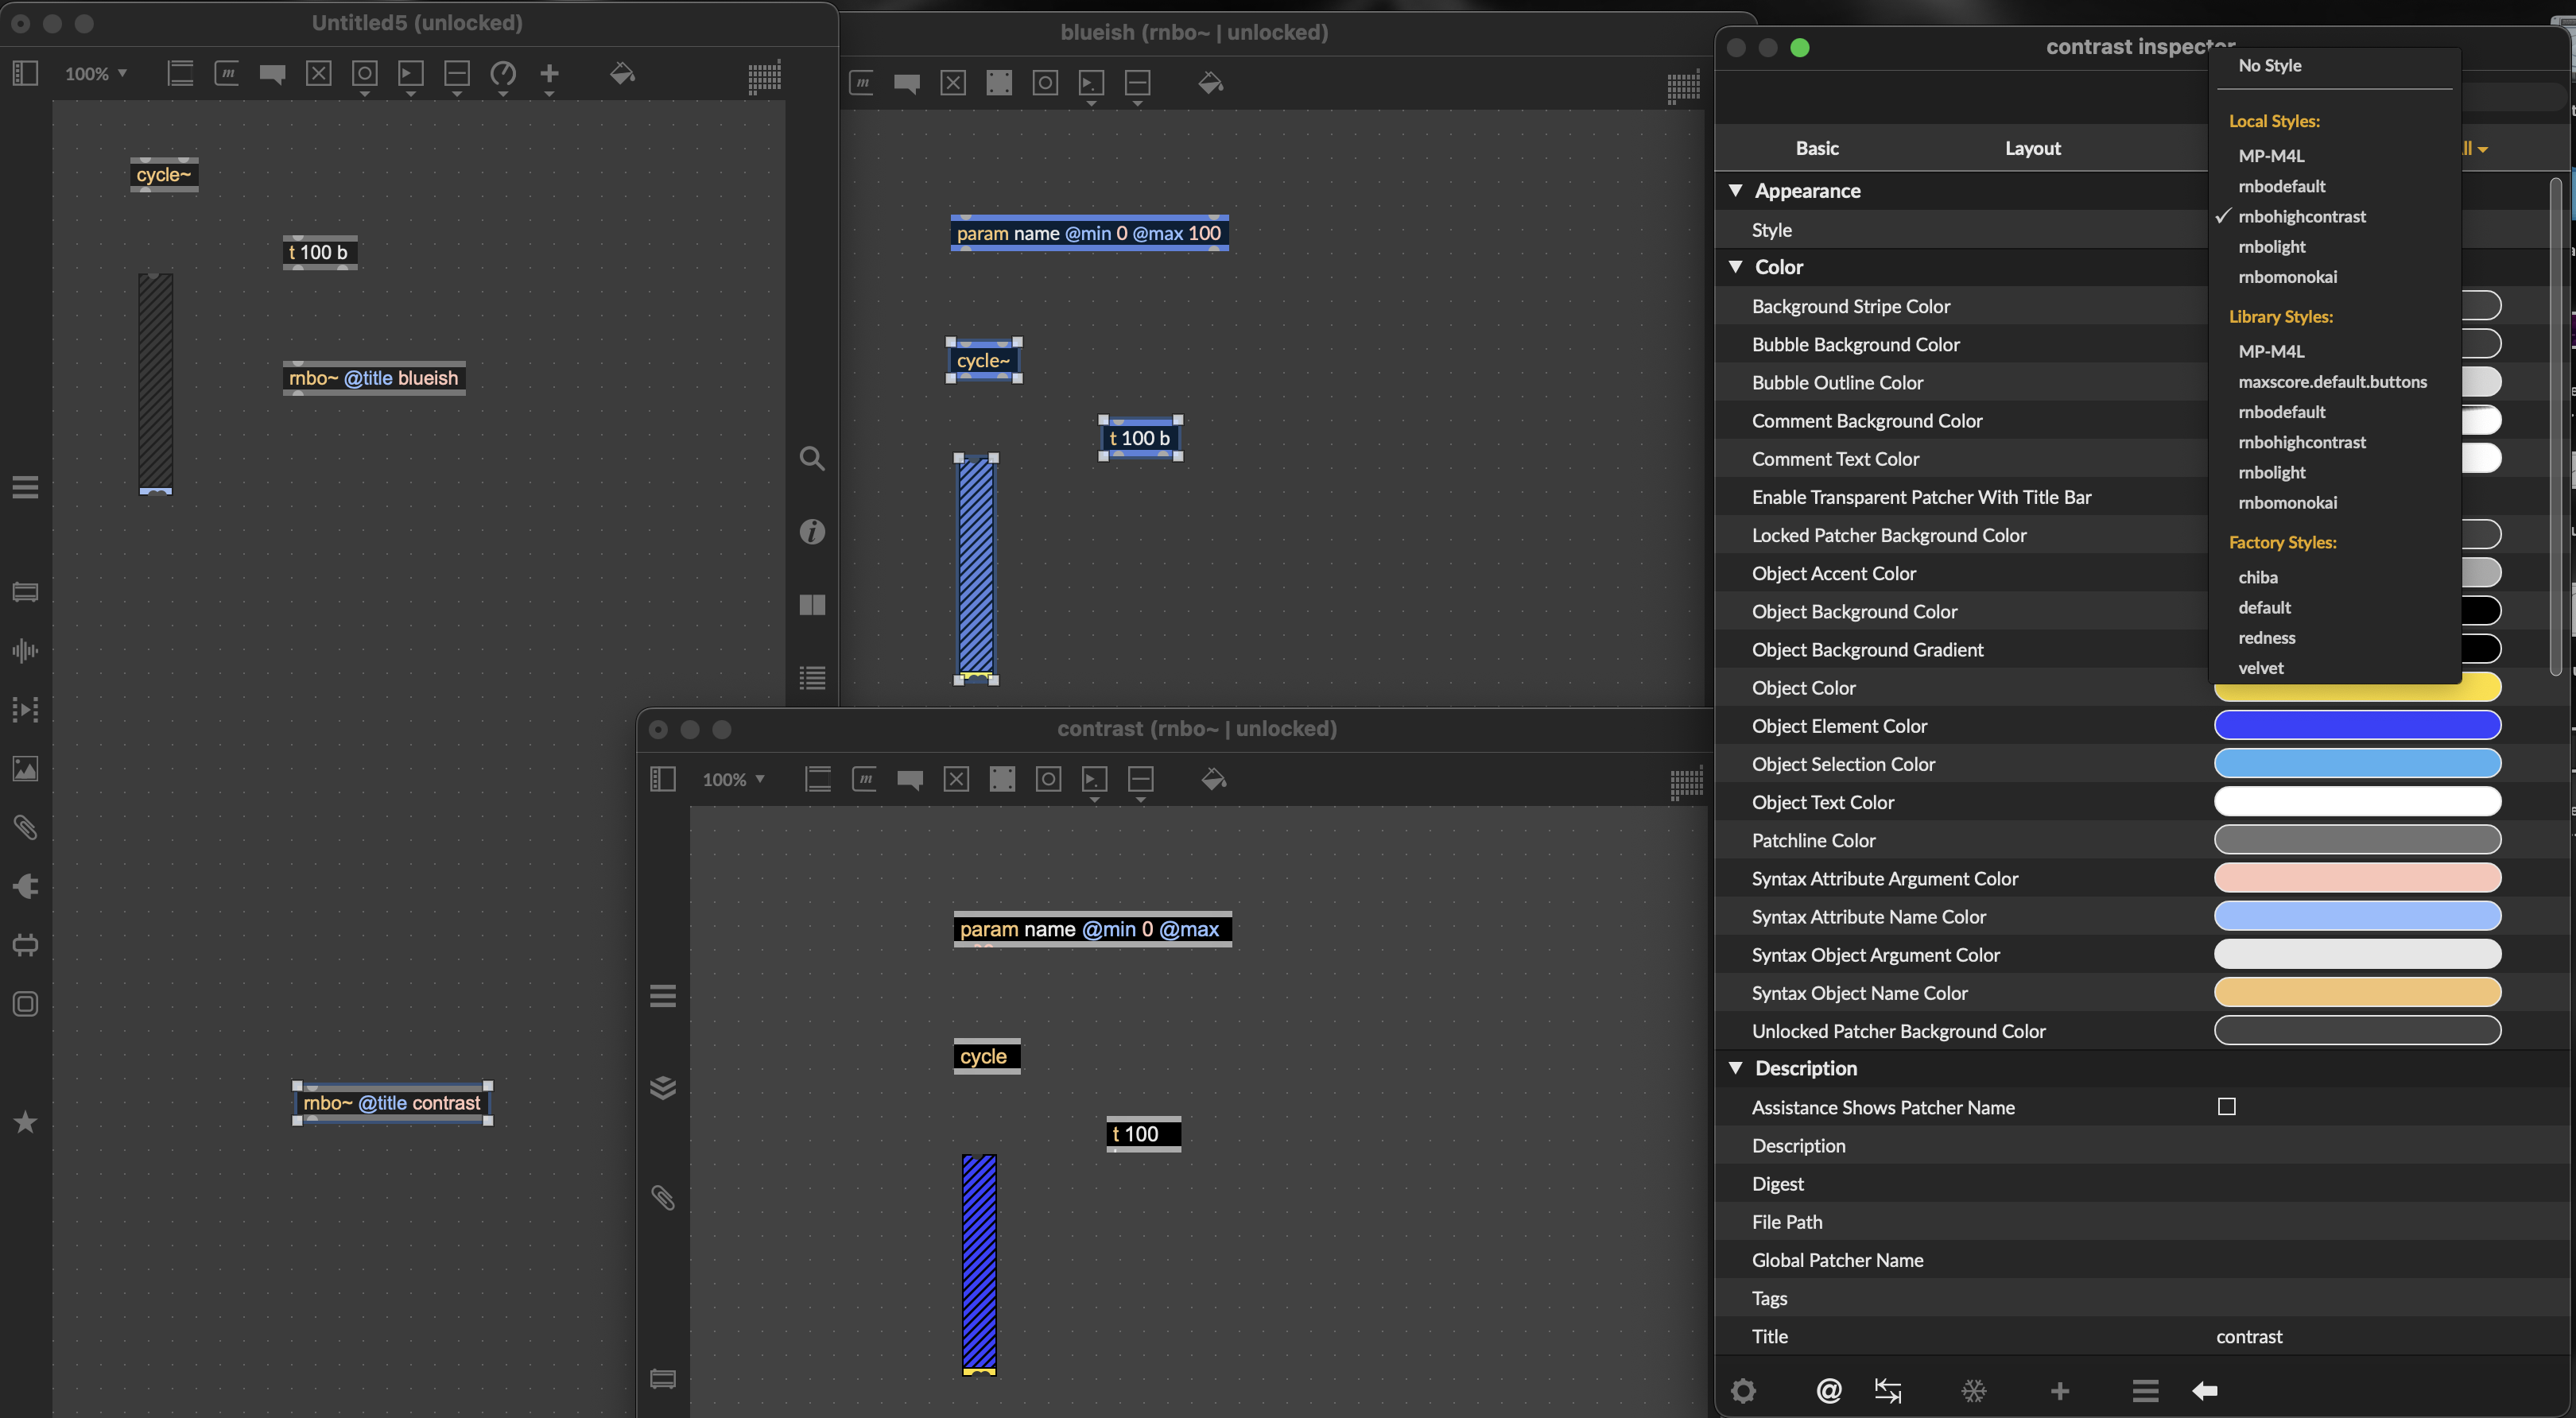
Task: Select the redness factory style
Action: pos(2266,638)
